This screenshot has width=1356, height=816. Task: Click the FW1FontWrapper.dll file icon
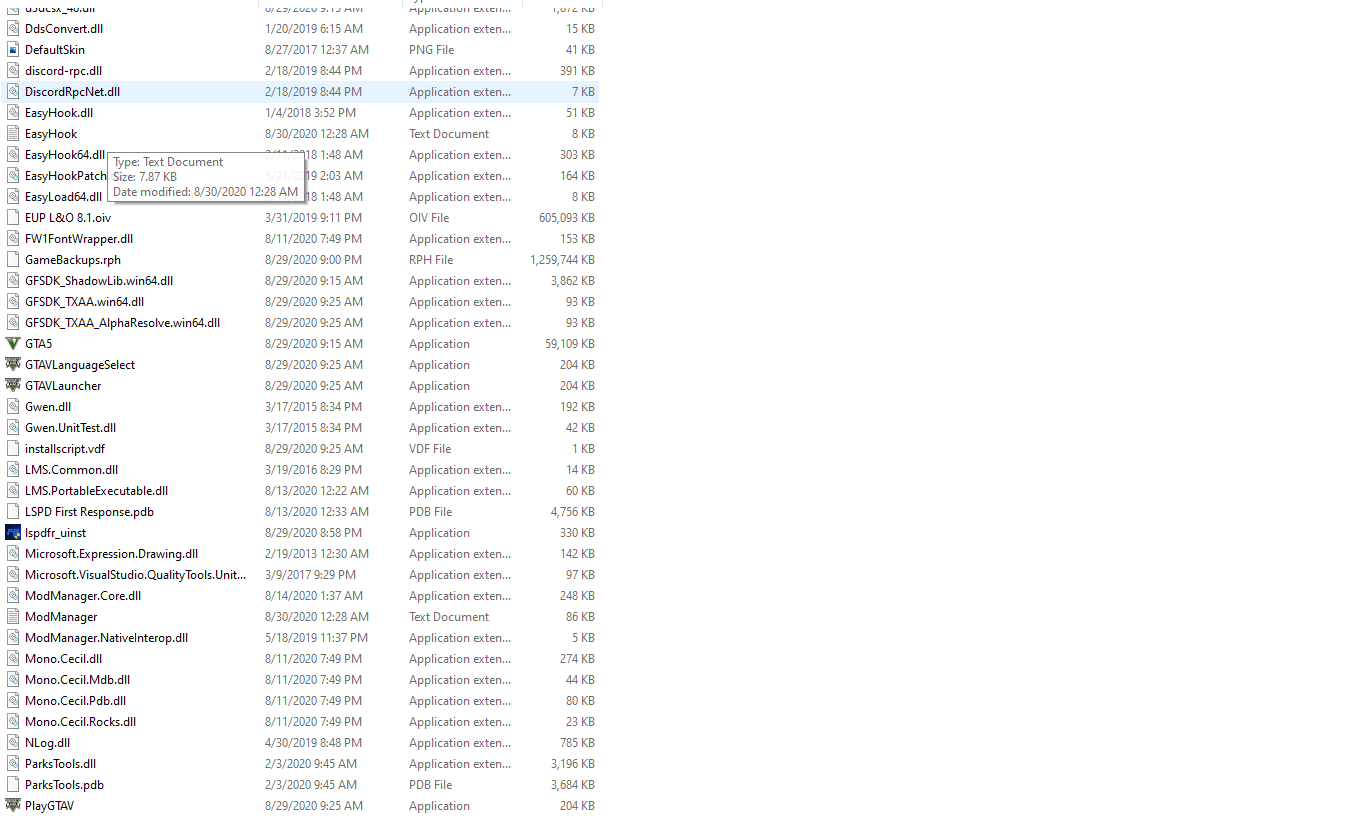click(x=13, y=239)
